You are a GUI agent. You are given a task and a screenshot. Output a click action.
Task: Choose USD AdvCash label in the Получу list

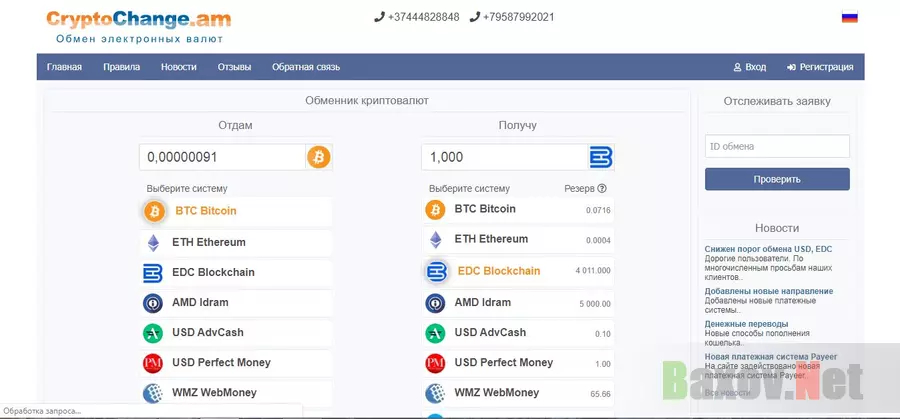[x=490, y=332]
